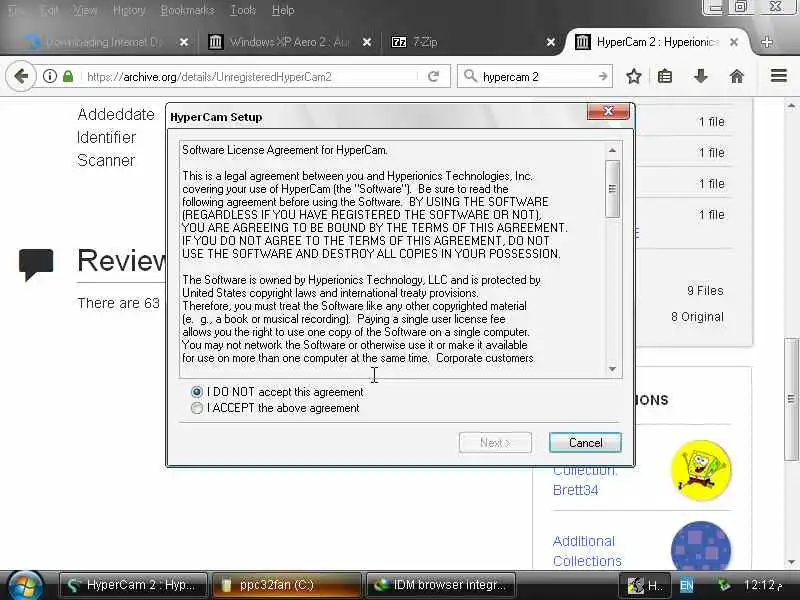Click the taskbar clock showing 12:12
This screenshot has height=600, width=800.
click(763, 585)
